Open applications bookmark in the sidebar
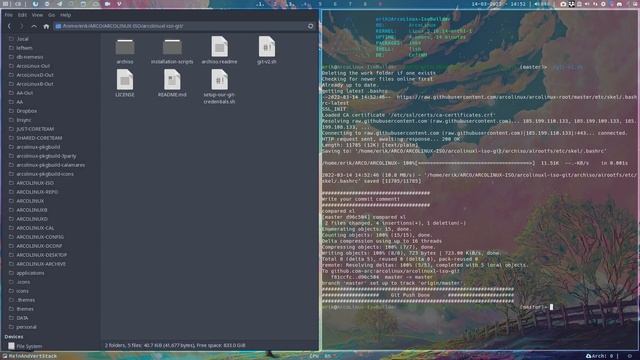 coord(30,273)
